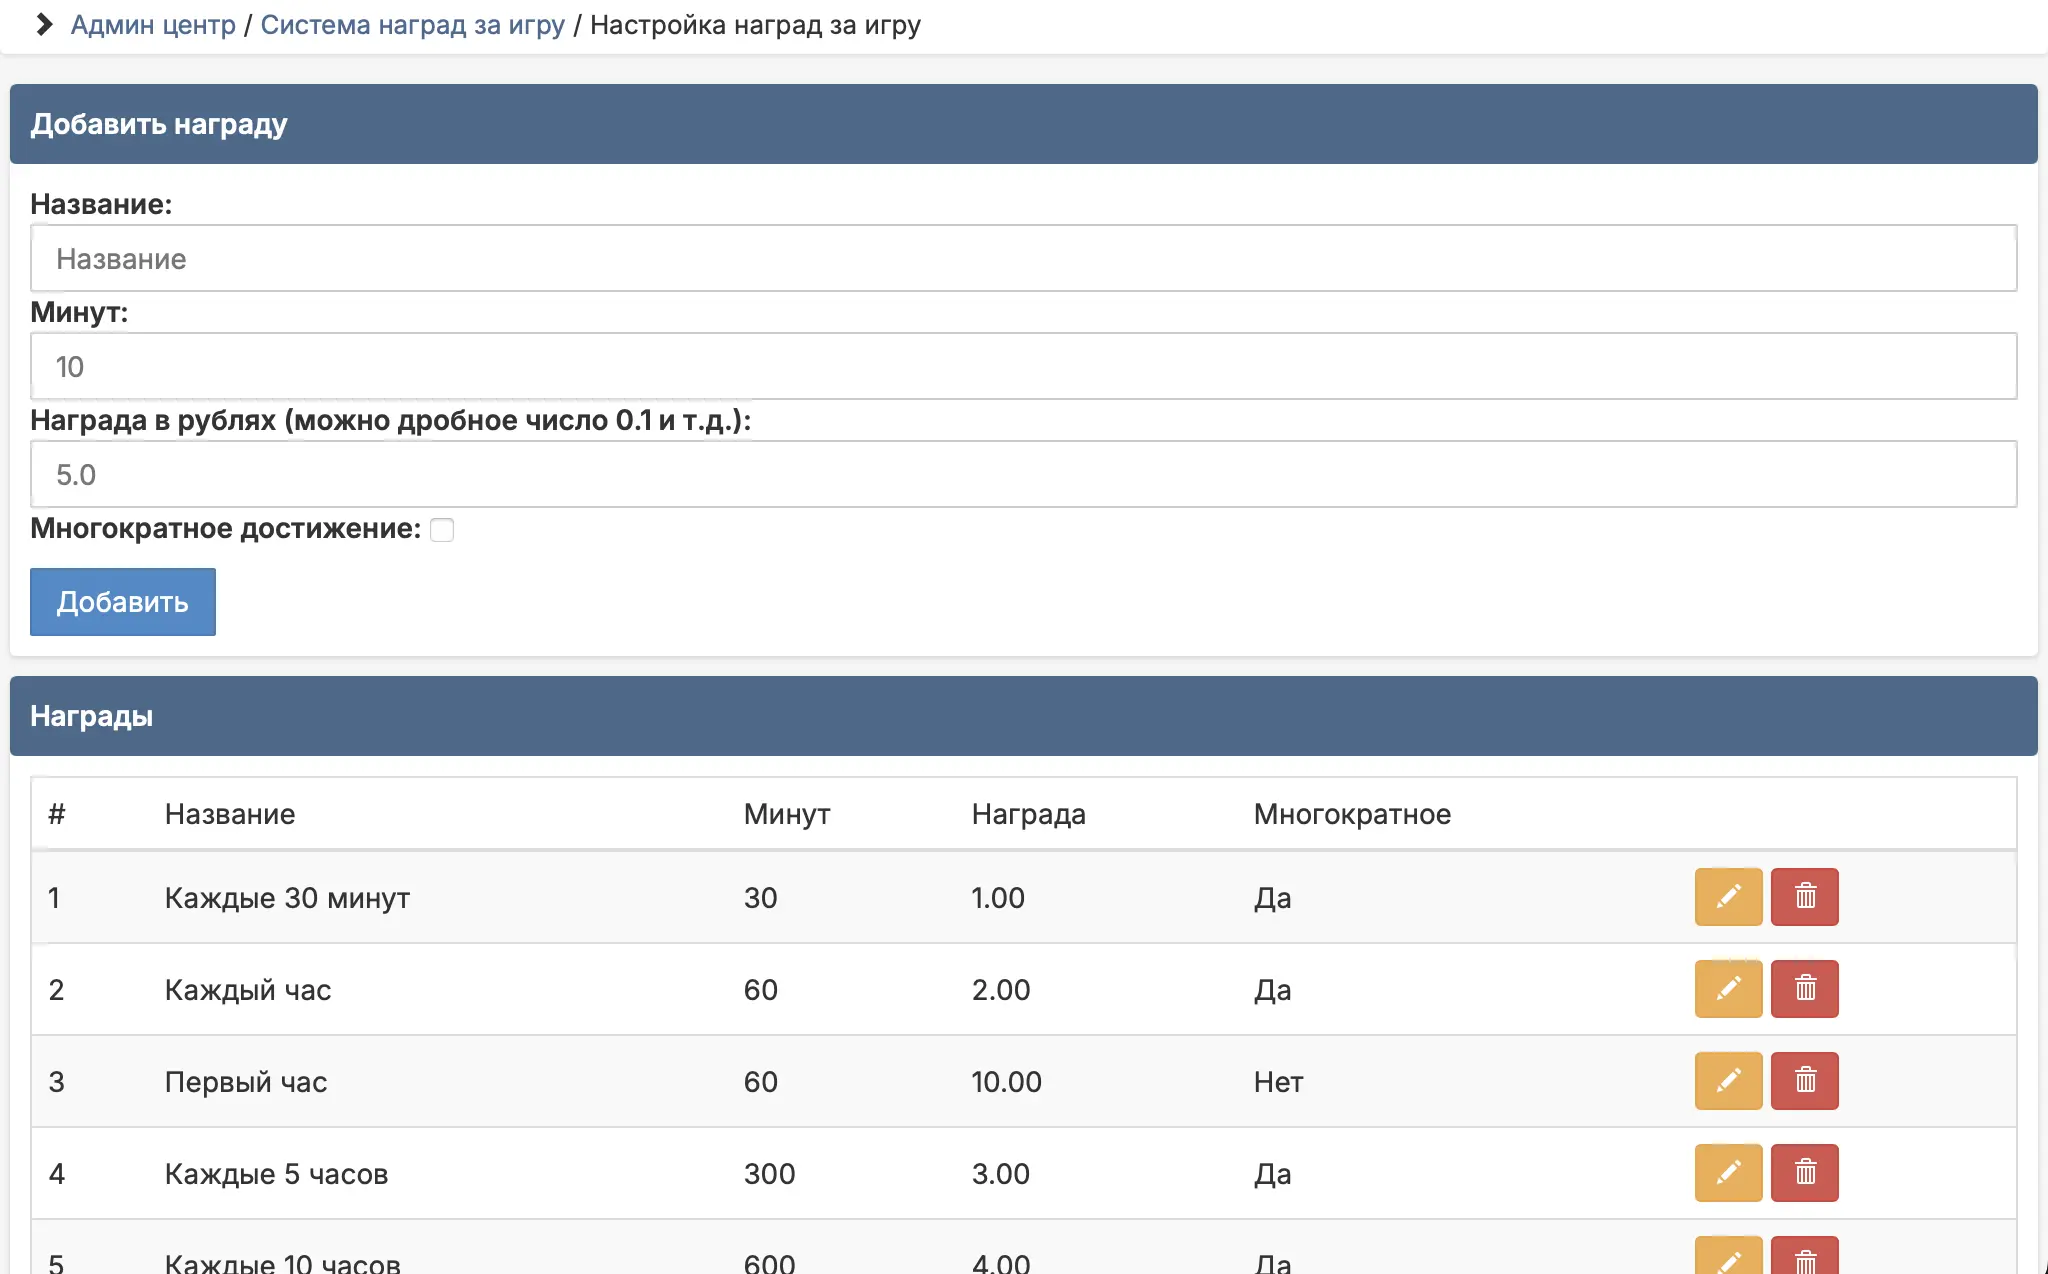The image size is (2048, 1274).
Task: Click 'Да' in the 'Каждые 5 часов' row
Action: click(1273, 1174)
